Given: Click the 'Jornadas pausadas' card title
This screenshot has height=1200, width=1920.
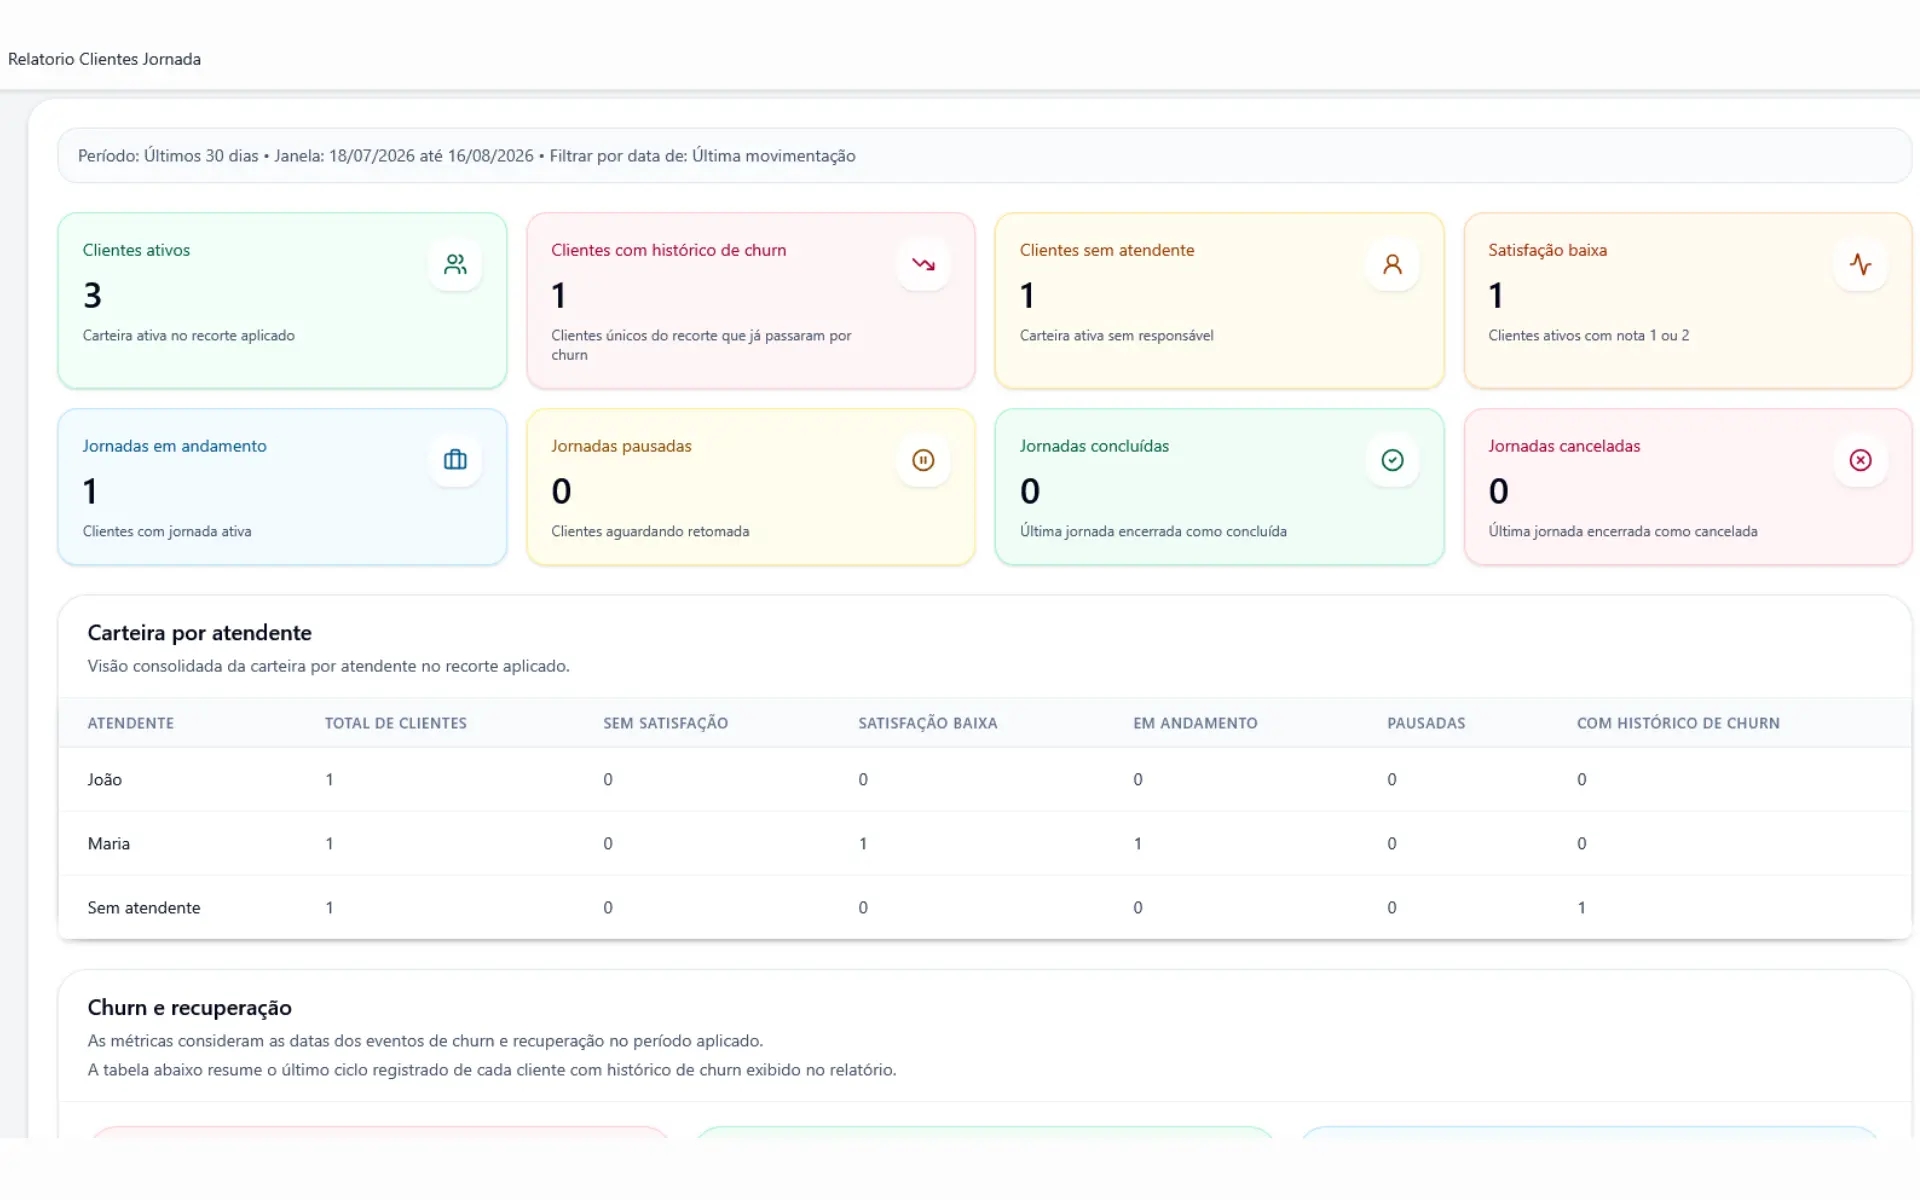Looking at the screenshot, I should click(x=621, y=446).
